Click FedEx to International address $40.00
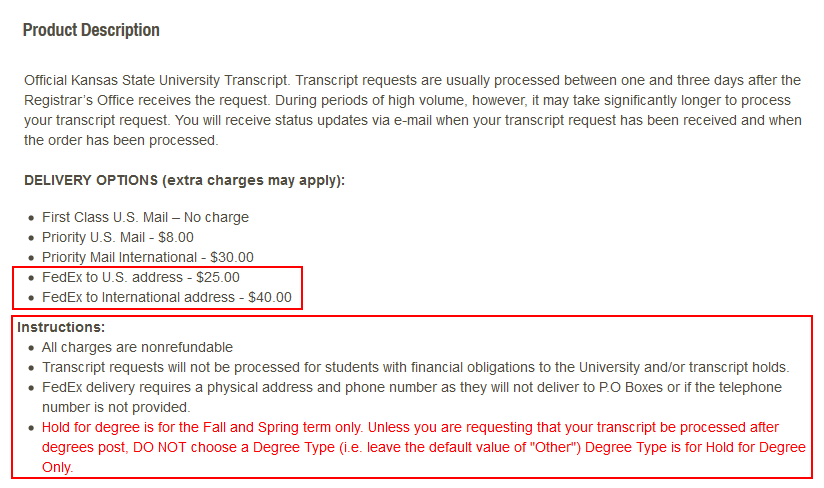 coord(167,297)
